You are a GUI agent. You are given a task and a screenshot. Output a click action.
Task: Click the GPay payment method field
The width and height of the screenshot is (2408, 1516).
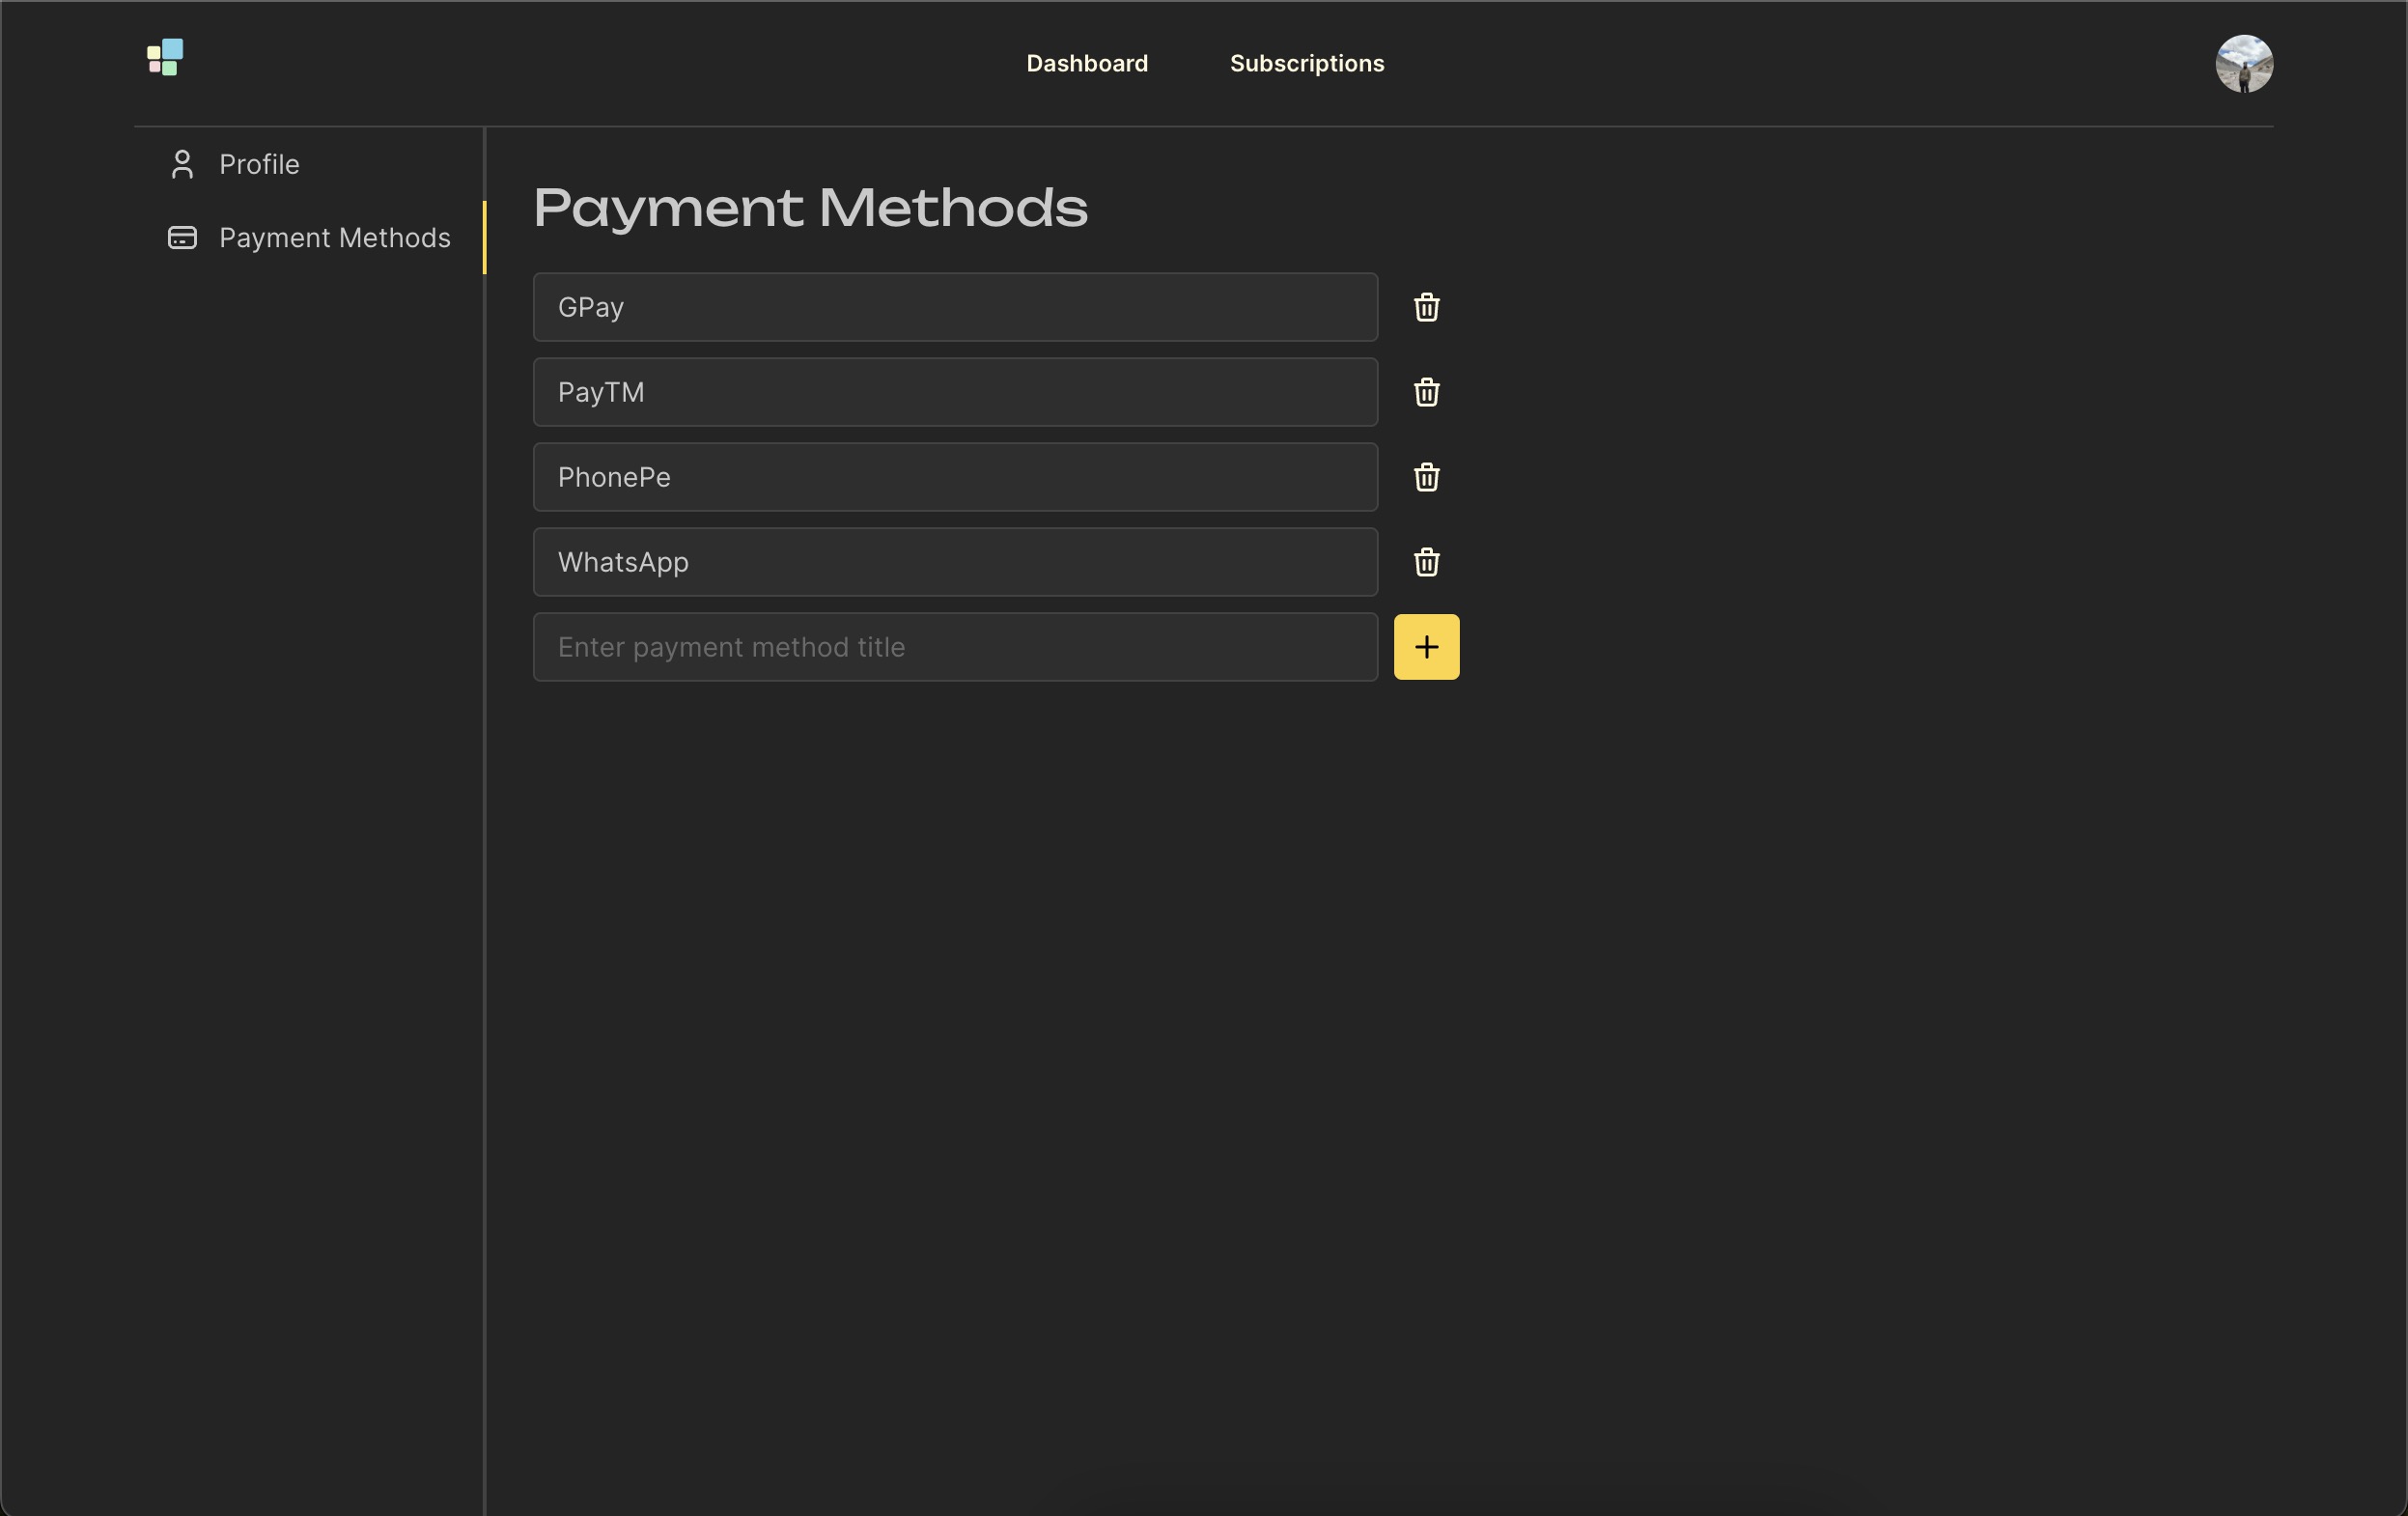[955, 307]
